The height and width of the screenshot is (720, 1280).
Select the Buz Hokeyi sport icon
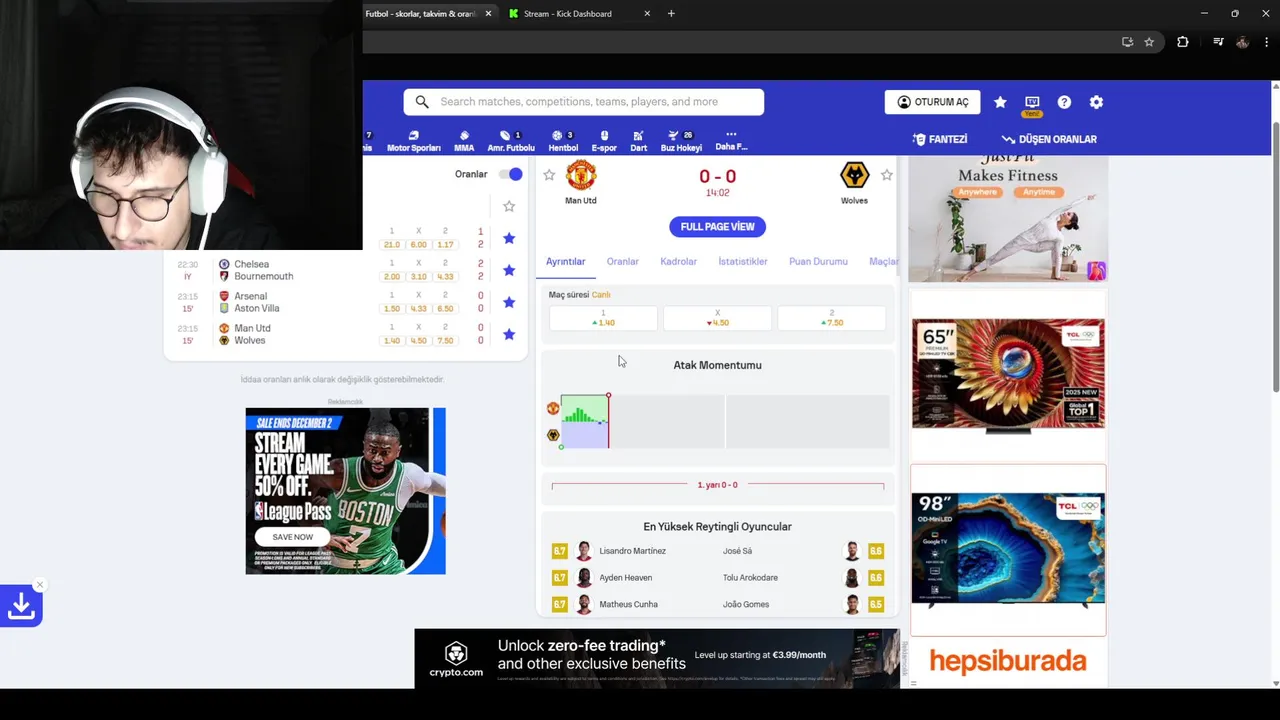[x=681, y=141]
